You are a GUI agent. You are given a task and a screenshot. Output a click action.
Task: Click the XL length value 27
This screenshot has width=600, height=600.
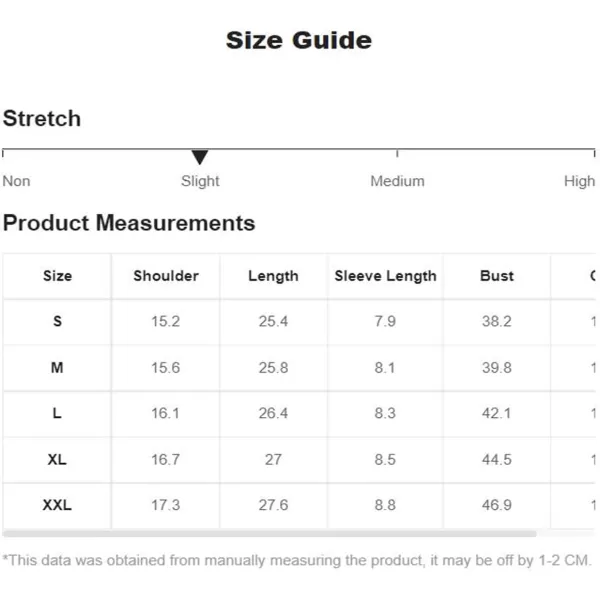(273, 460)
